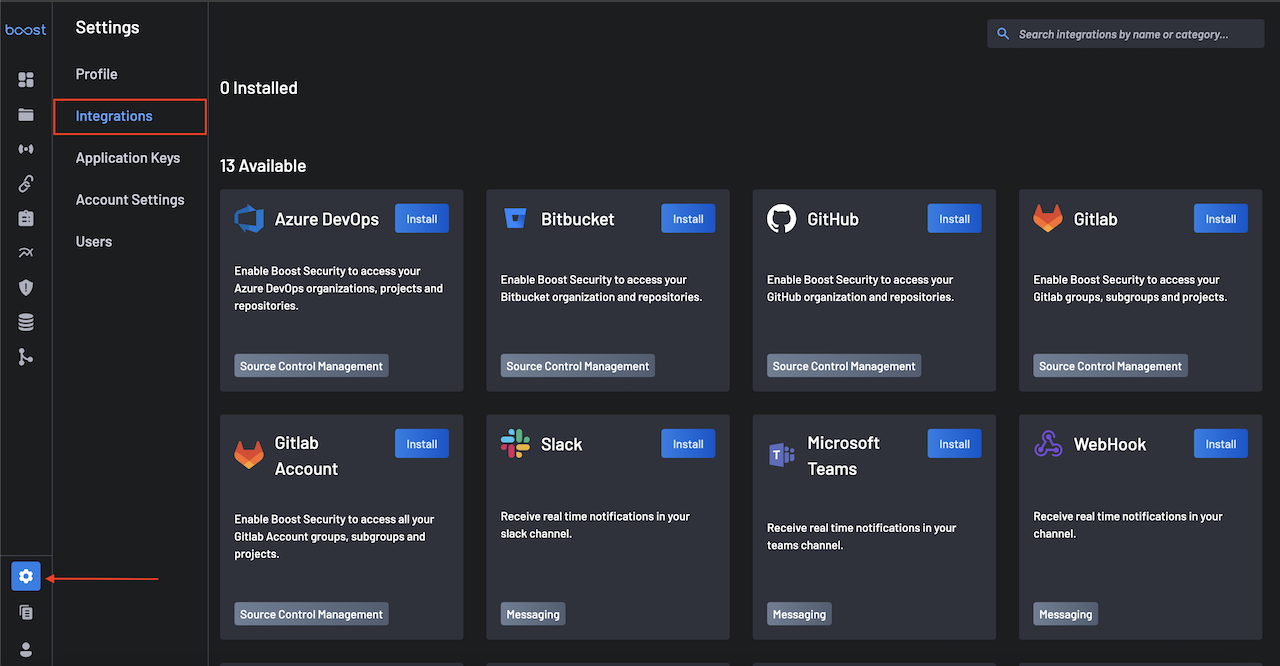Open Account Settings section
Screen dimensions: 1280x666
[130, 200]
